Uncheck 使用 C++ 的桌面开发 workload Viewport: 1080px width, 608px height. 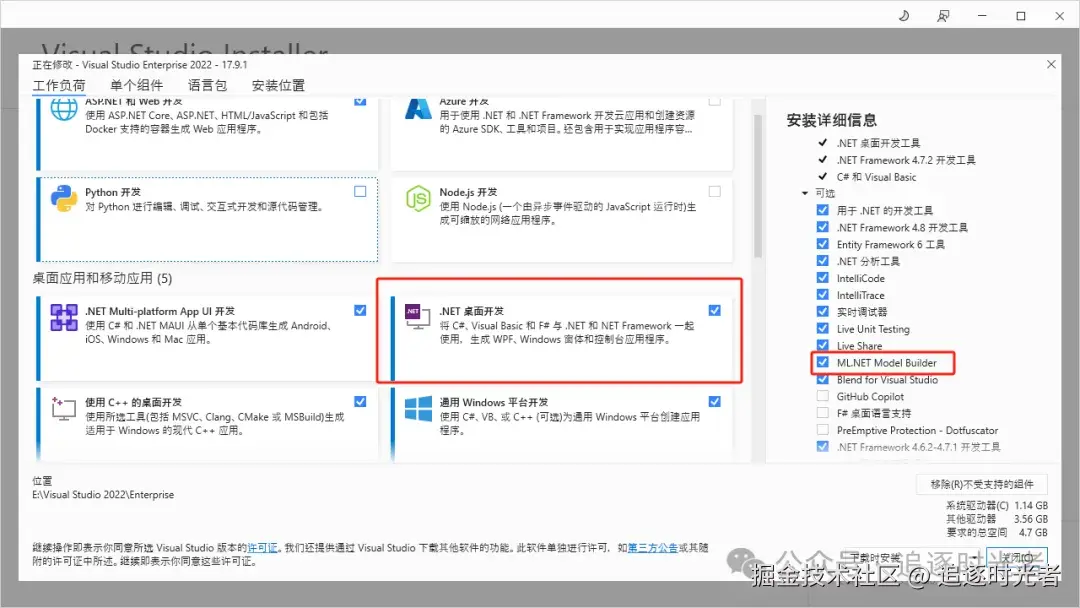[360, 401]
